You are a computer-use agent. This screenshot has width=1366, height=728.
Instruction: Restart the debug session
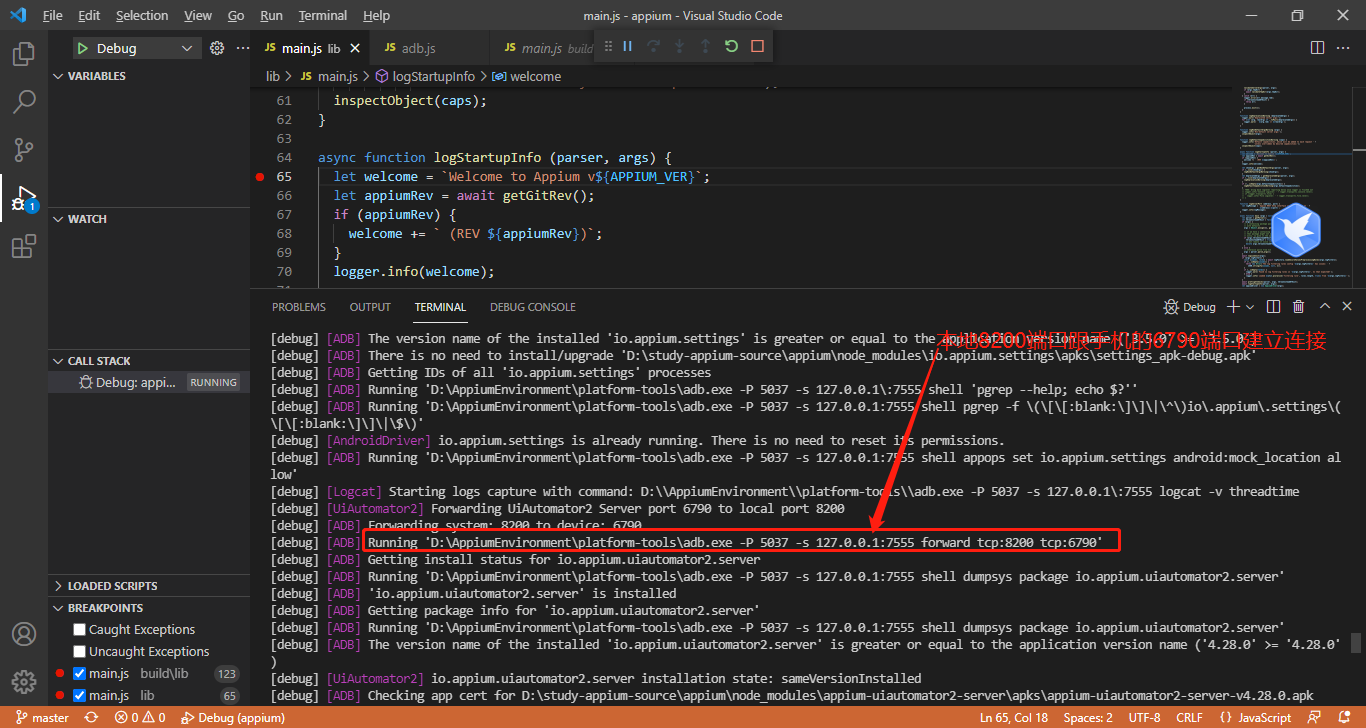click(731, 47)
